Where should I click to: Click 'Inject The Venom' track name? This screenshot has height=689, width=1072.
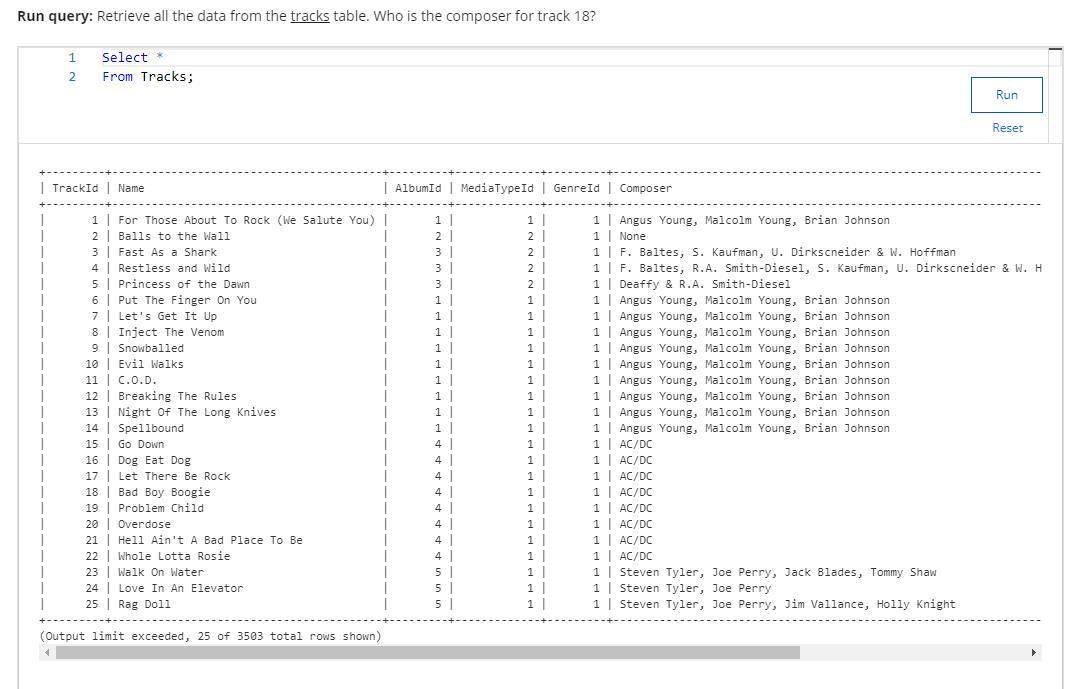coord(171,332)
